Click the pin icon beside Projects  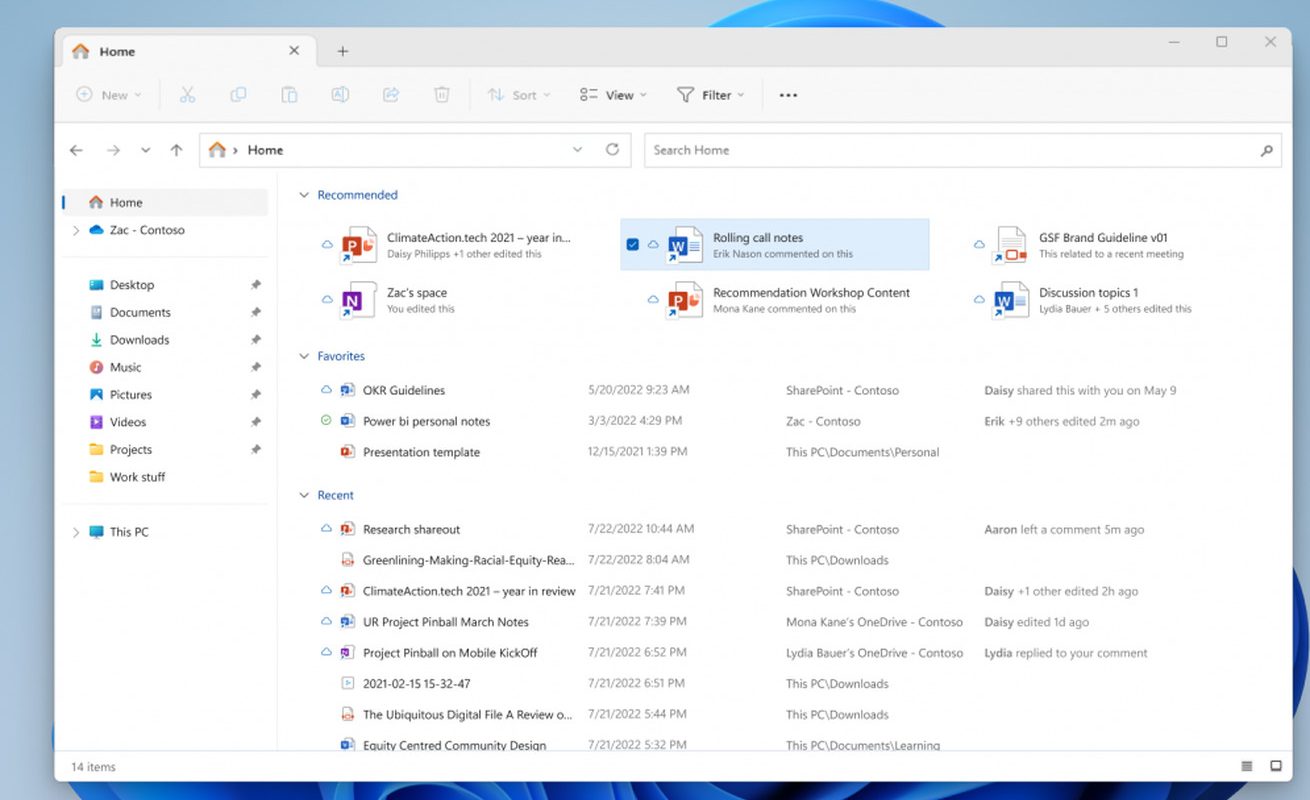[256, 450]
